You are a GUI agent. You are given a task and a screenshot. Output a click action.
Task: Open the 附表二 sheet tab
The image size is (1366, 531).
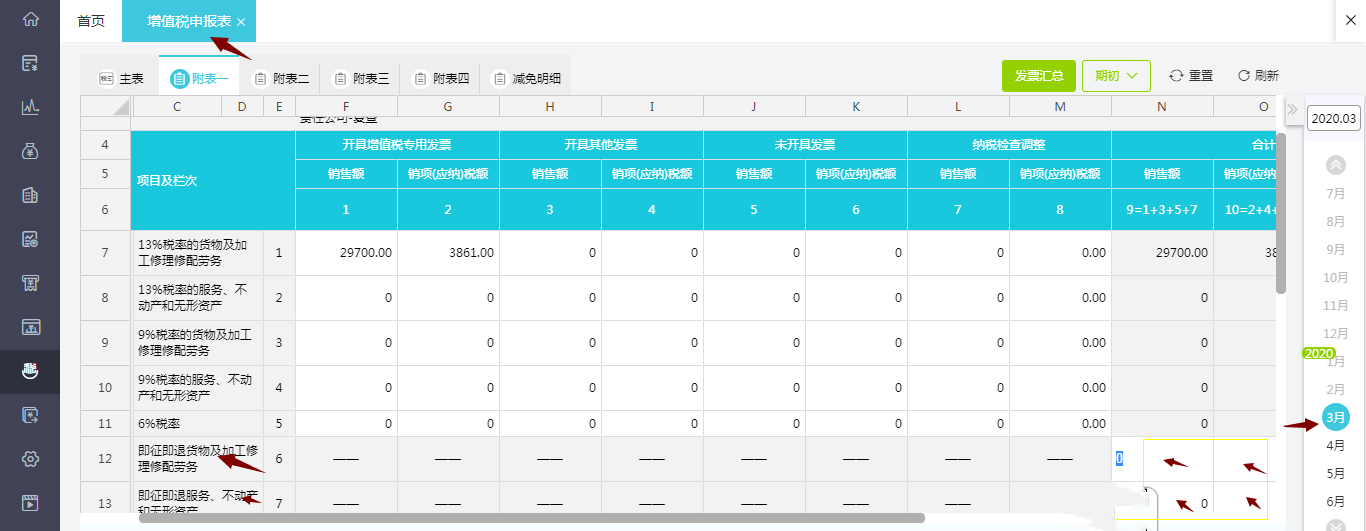[x=280, y=79]
